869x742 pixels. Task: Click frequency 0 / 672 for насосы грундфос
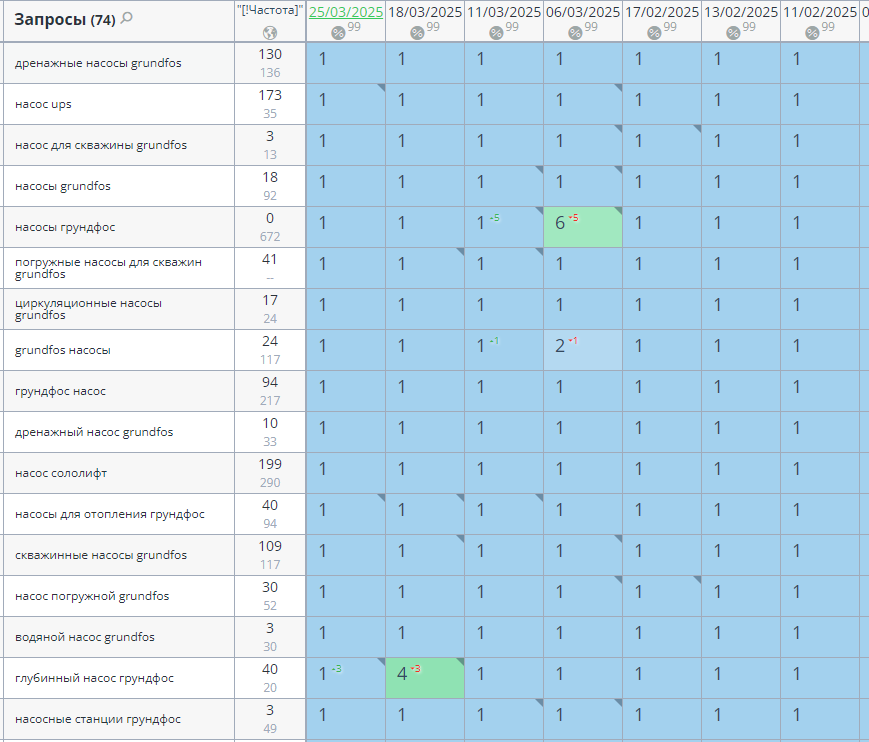click(270, 227)
